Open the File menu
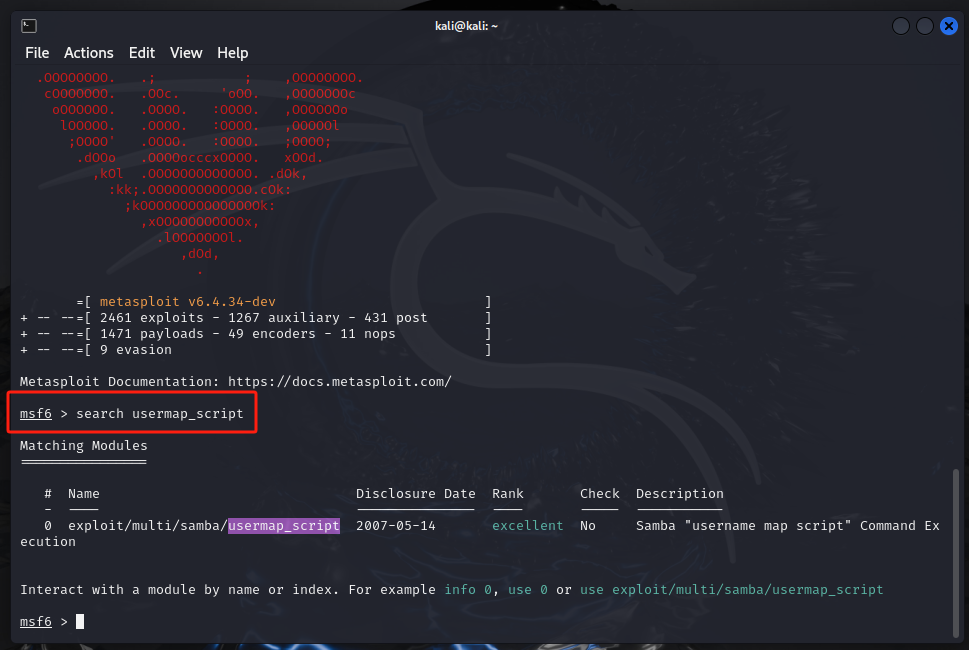Viewport: 969px width, 650px height. point(37,53)
